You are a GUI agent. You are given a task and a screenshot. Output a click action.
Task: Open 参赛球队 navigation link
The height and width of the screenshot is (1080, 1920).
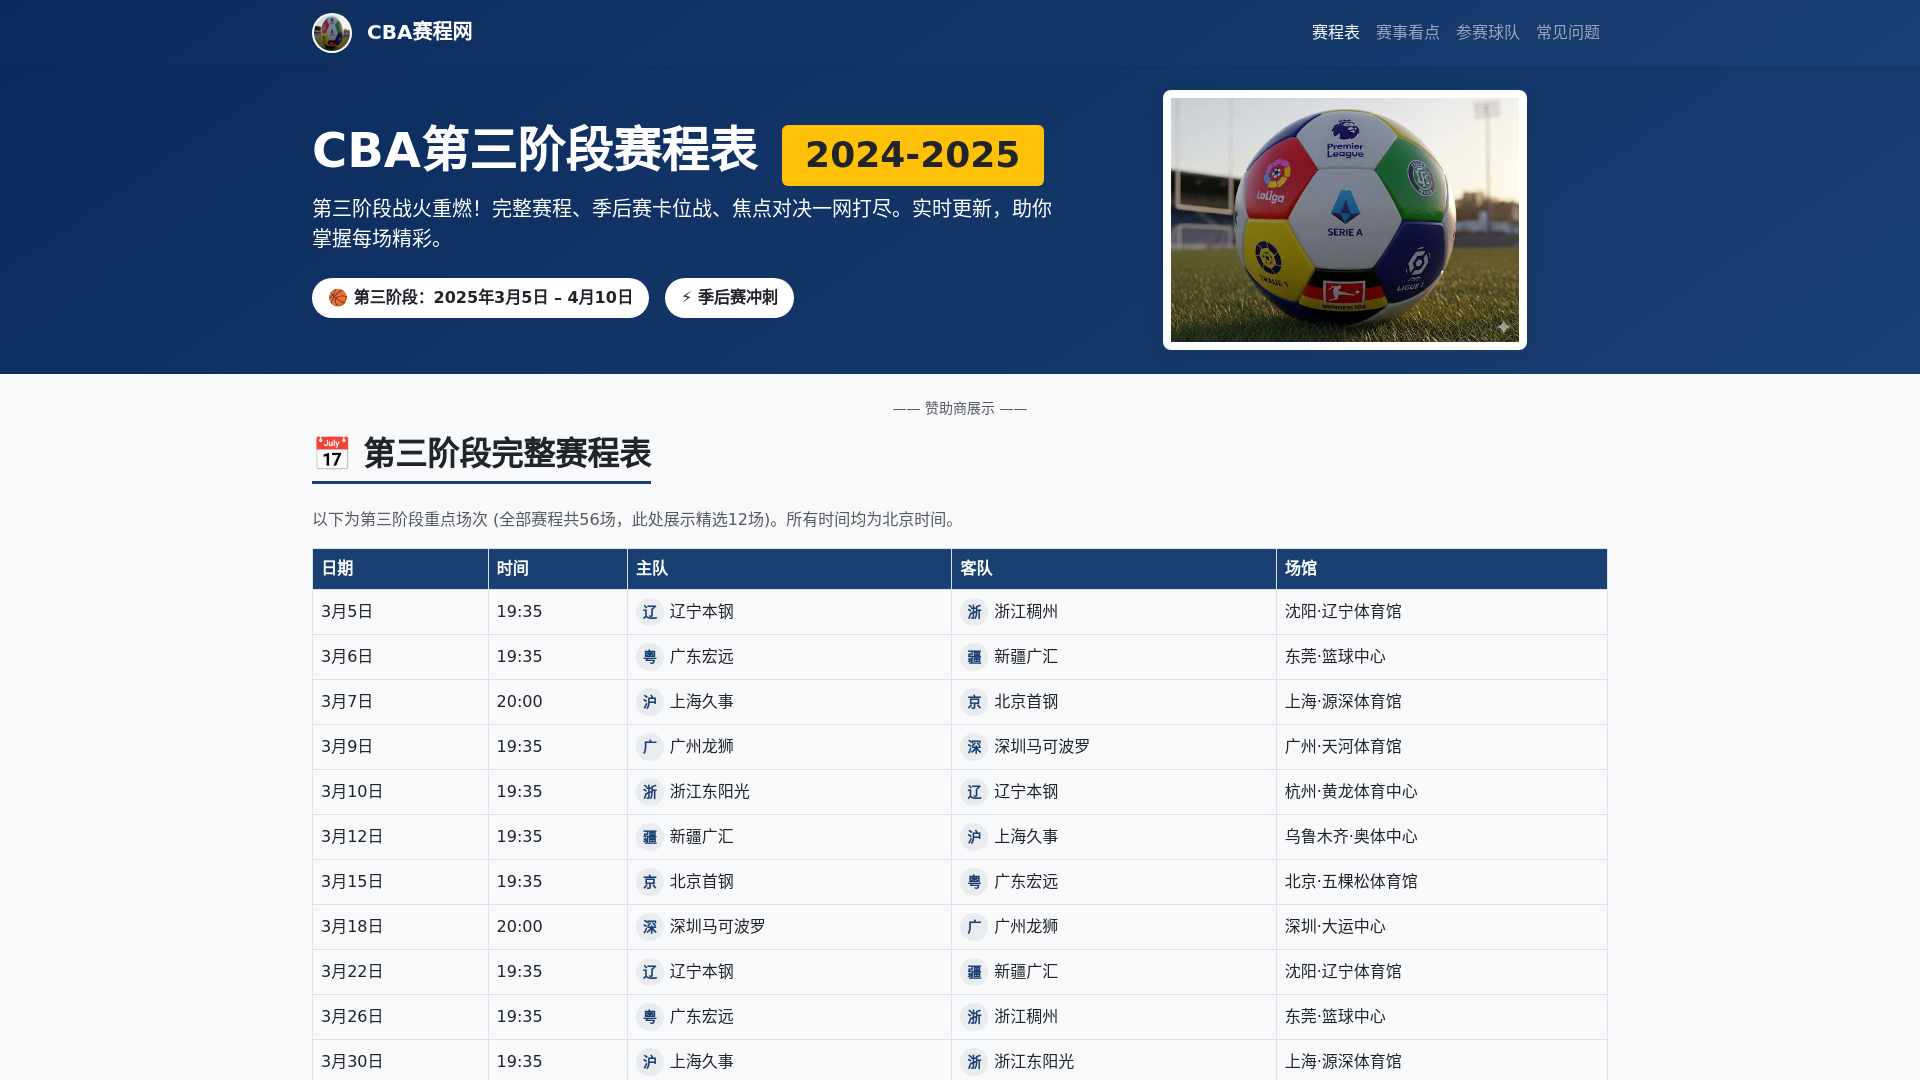pos(1487,33)
